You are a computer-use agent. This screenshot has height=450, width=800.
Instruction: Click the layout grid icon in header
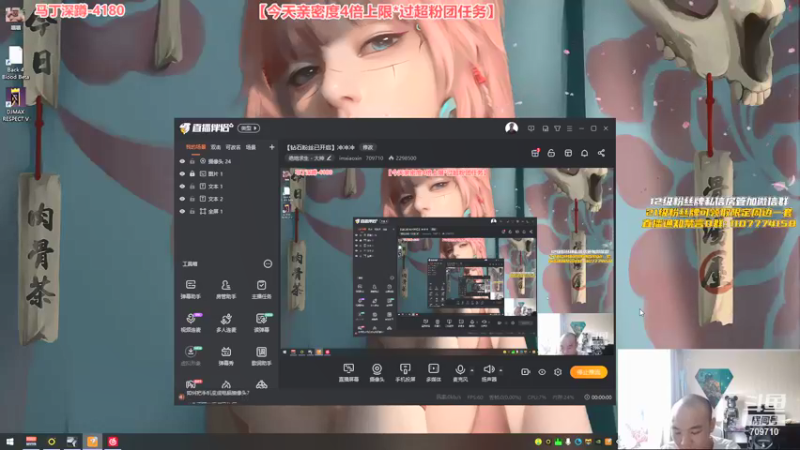(x=568, y=153)
